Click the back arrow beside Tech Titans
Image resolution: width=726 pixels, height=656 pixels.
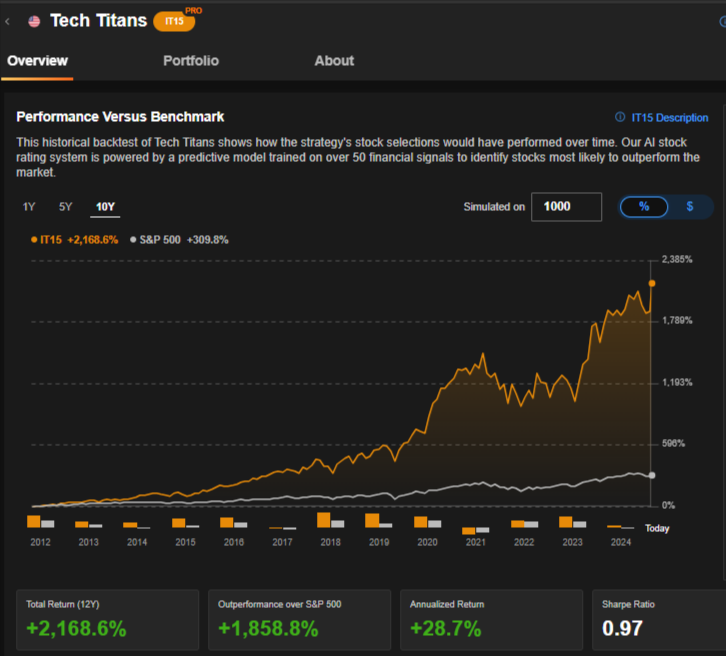8,21
